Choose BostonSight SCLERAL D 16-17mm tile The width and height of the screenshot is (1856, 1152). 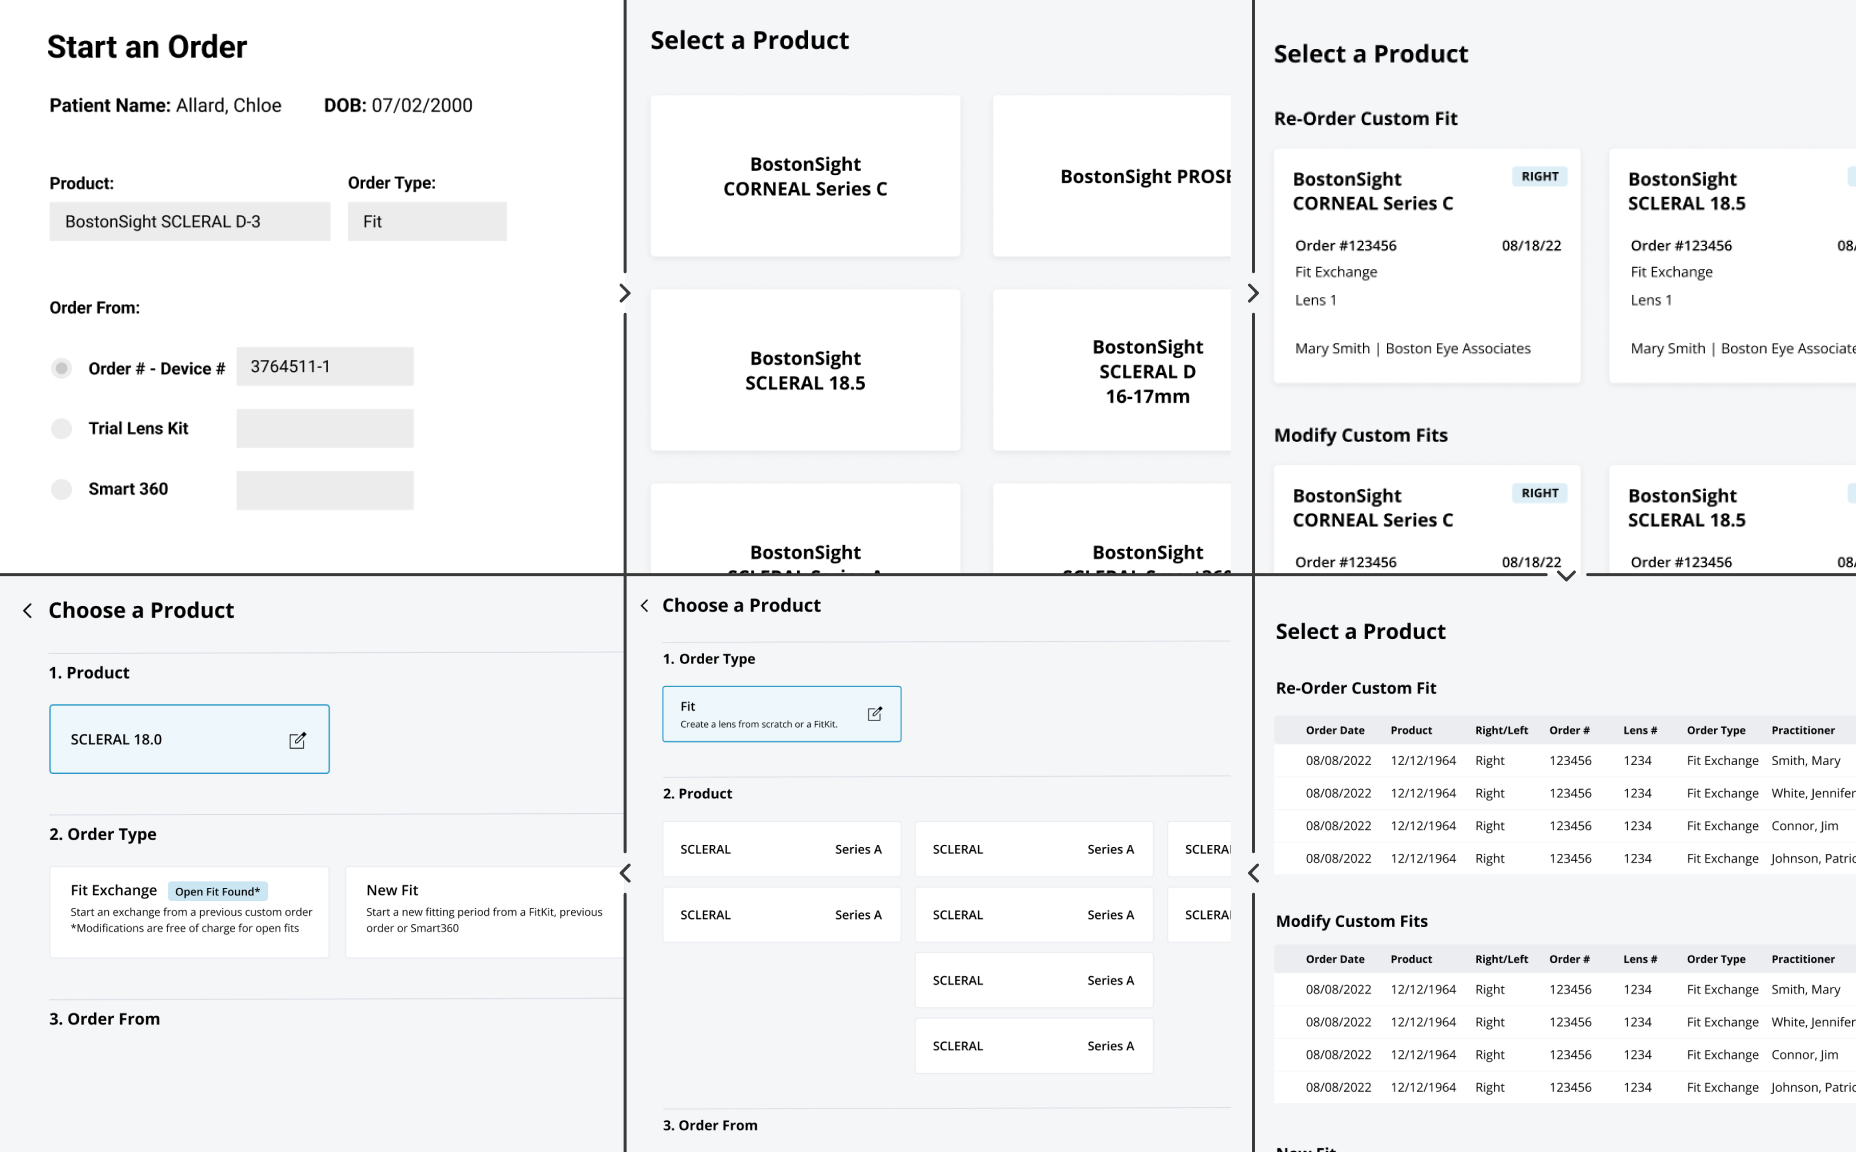(1112, 370)
